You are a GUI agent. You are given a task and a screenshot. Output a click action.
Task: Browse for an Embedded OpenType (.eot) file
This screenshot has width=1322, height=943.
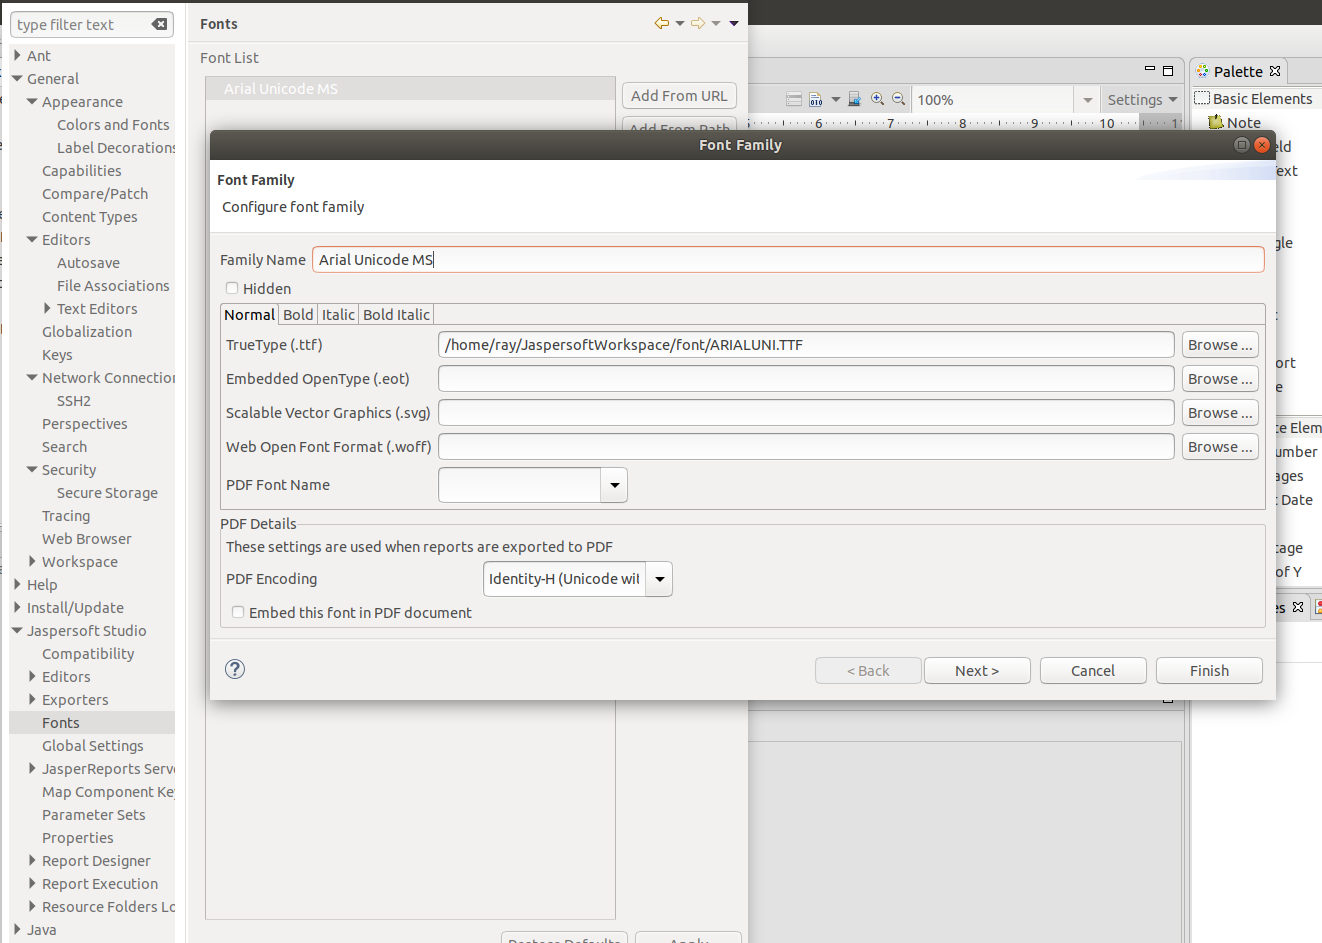coord(1220,379)
